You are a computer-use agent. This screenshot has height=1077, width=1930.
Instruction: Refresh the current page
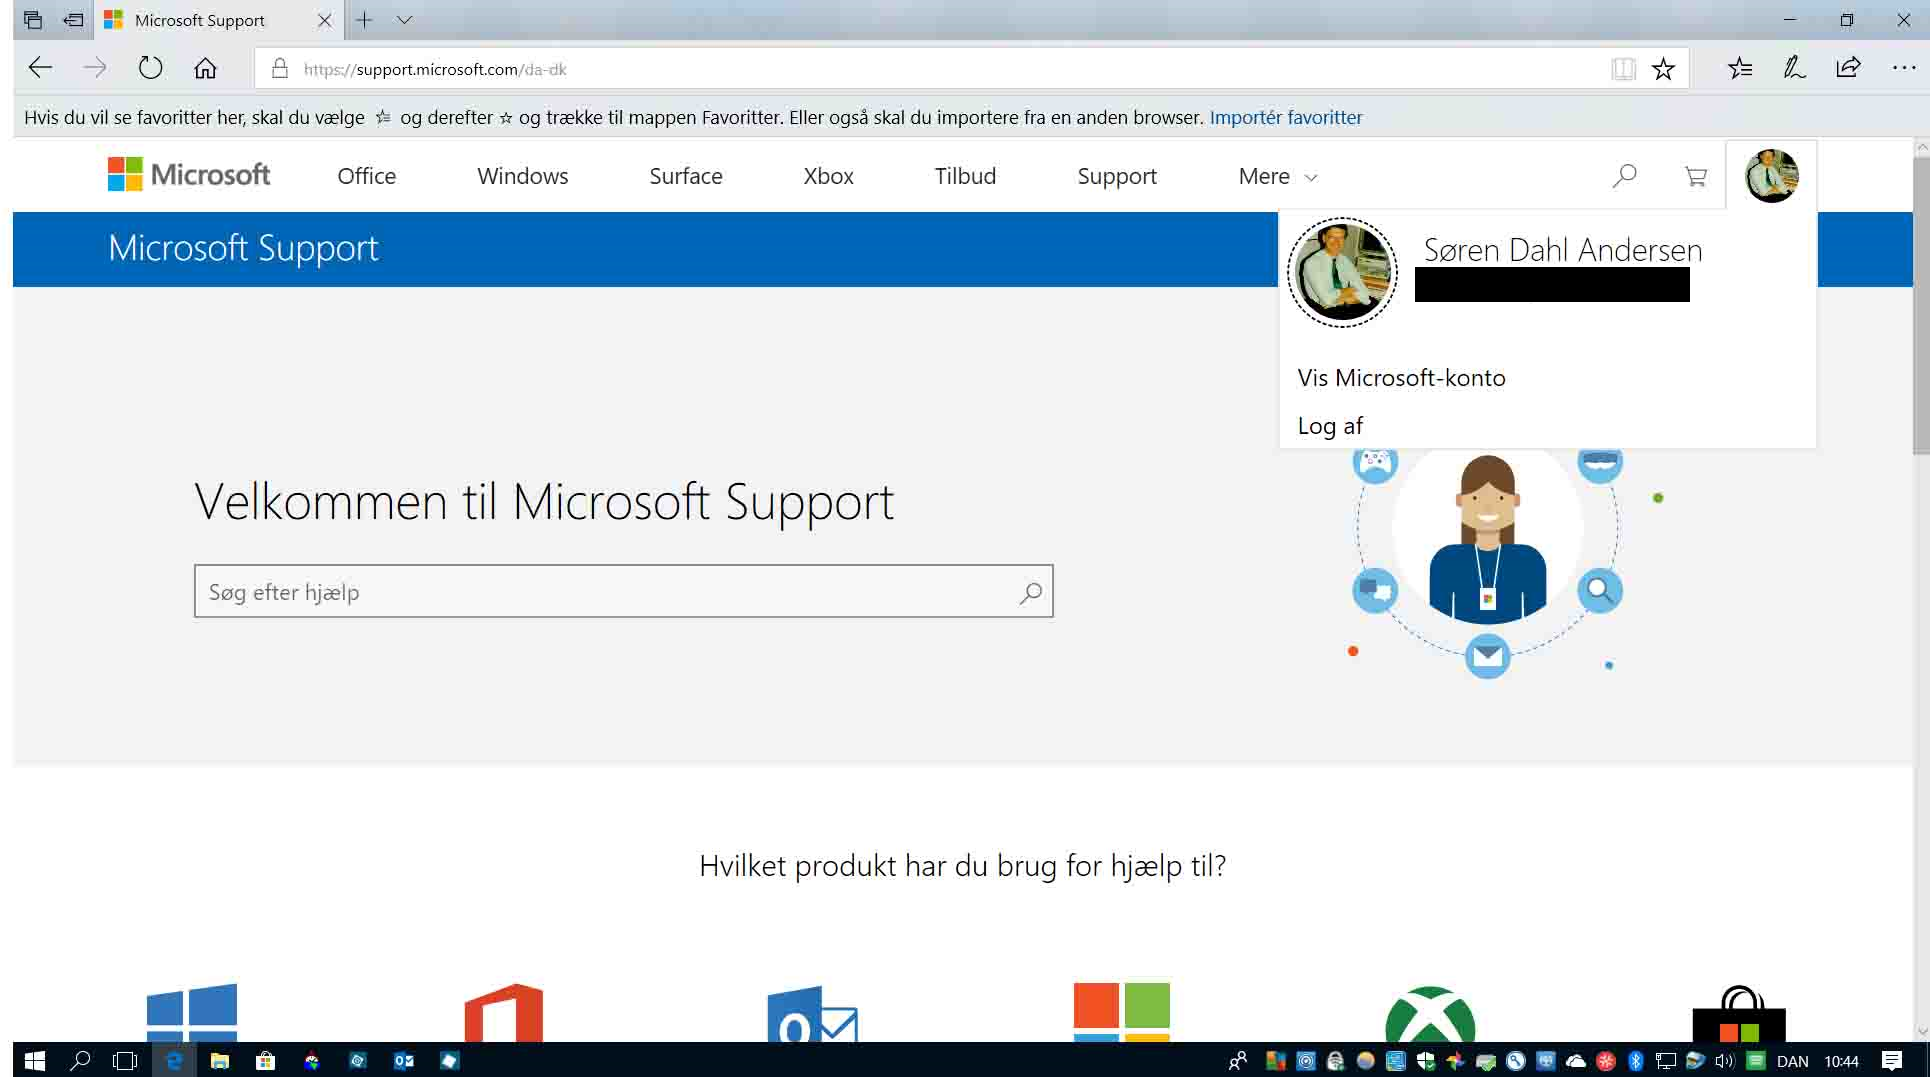pos(150,68)
